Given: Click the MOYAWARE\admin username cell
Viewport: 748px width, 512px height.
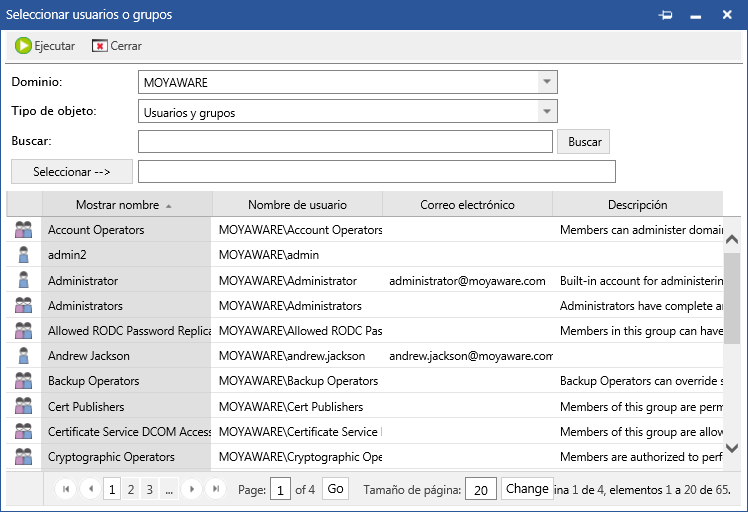Looking at the screenshot, I should (x=297, y=254).
